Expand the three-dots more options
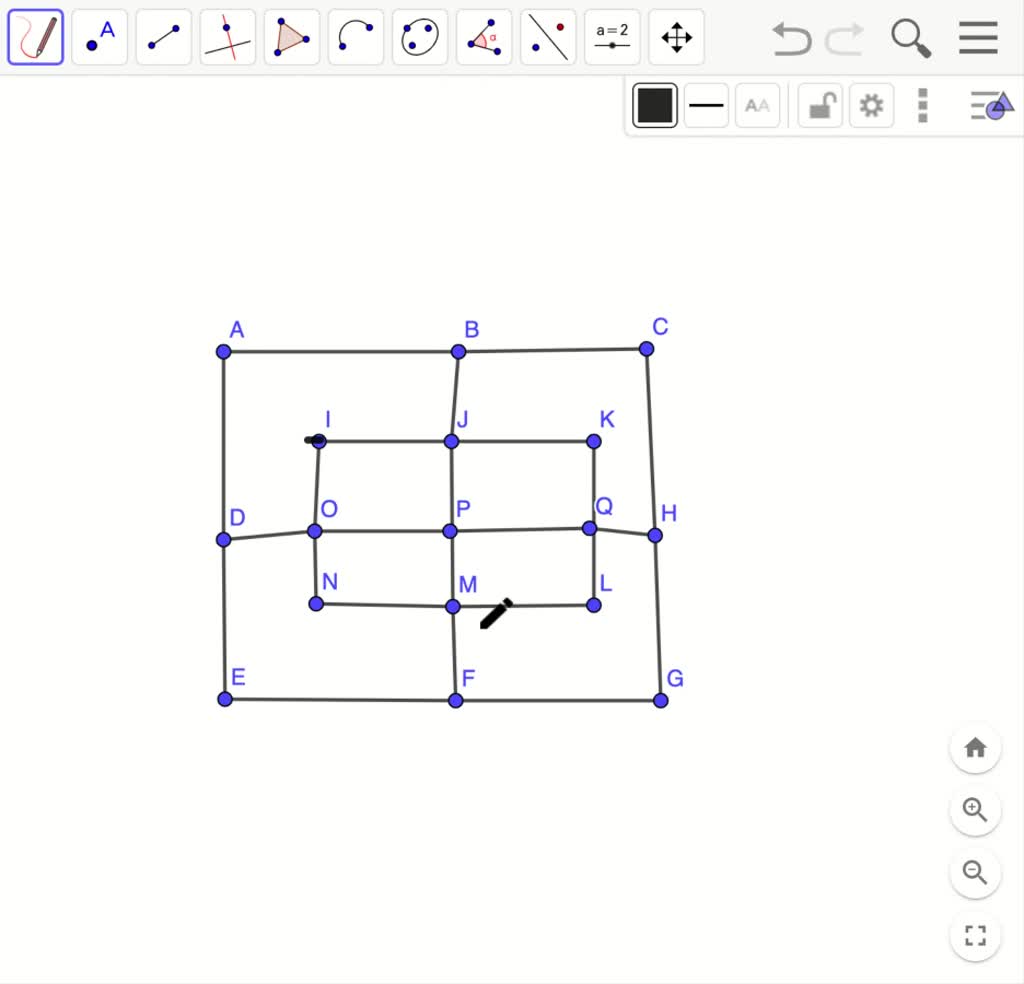Viewport: 1024px width, 984px height. point(923,105)
